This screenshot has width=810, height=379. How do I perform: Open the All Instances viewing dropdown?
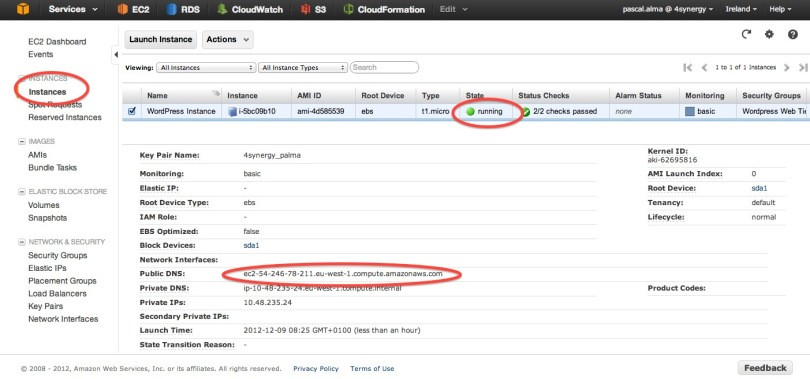(207, 67)
